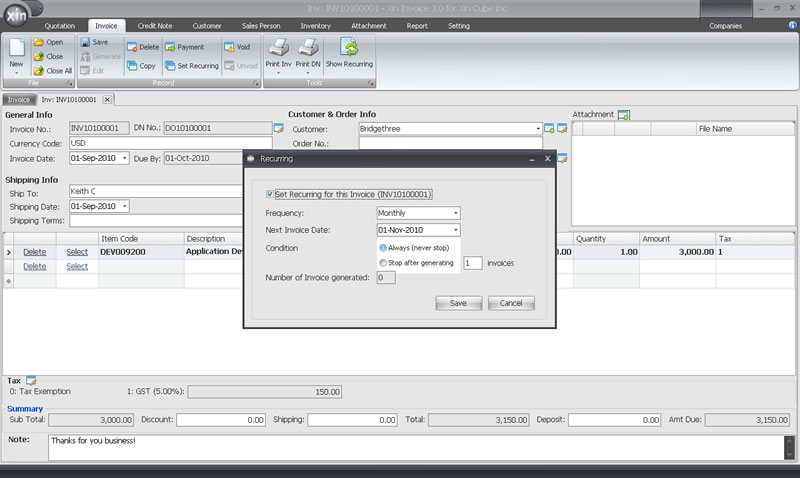Screen dimensions: 800x478
Task: Copy the invoice record
Action: coord(141,66)
